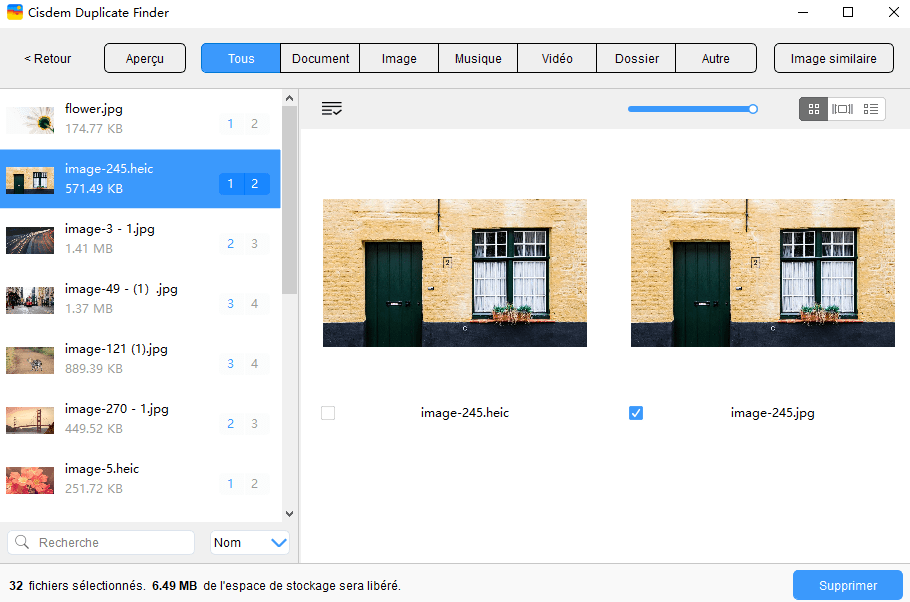
Task: Adjust the thumbnail size slider handle
Action: (753, 109)
